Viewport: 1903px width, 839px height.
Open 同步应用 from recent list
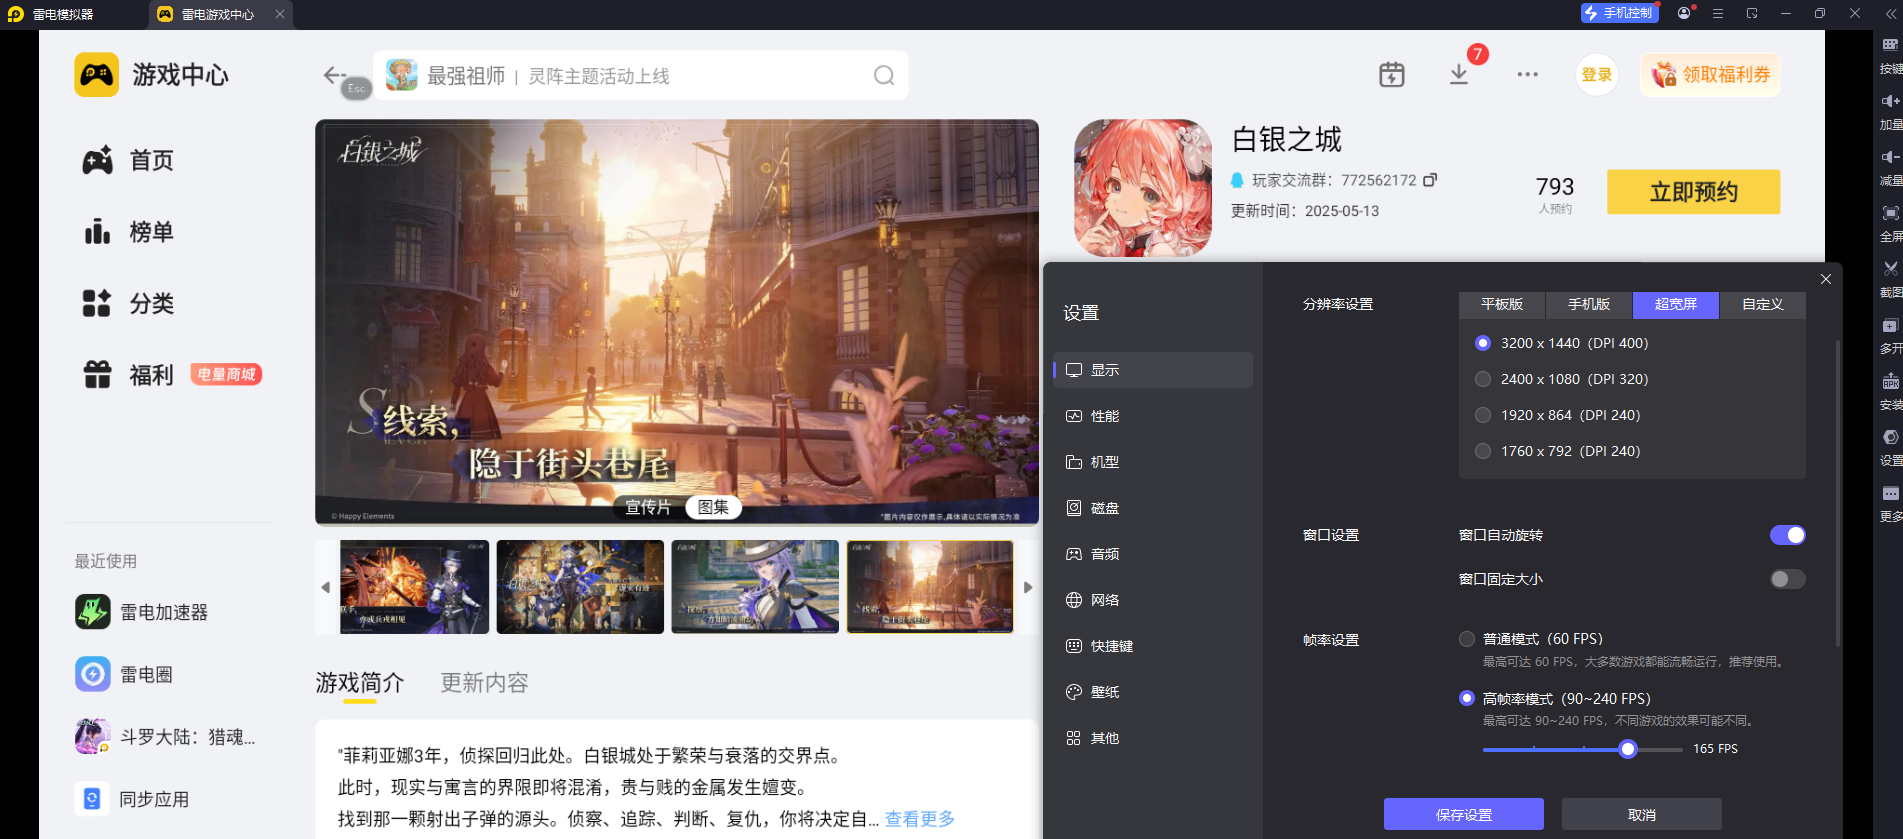click(132, 799)
